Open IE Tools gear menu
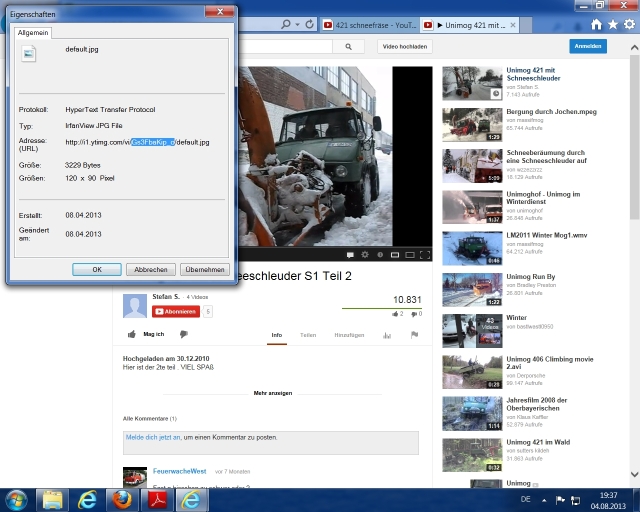Screen dimensions: 640x512 point(627,24)
